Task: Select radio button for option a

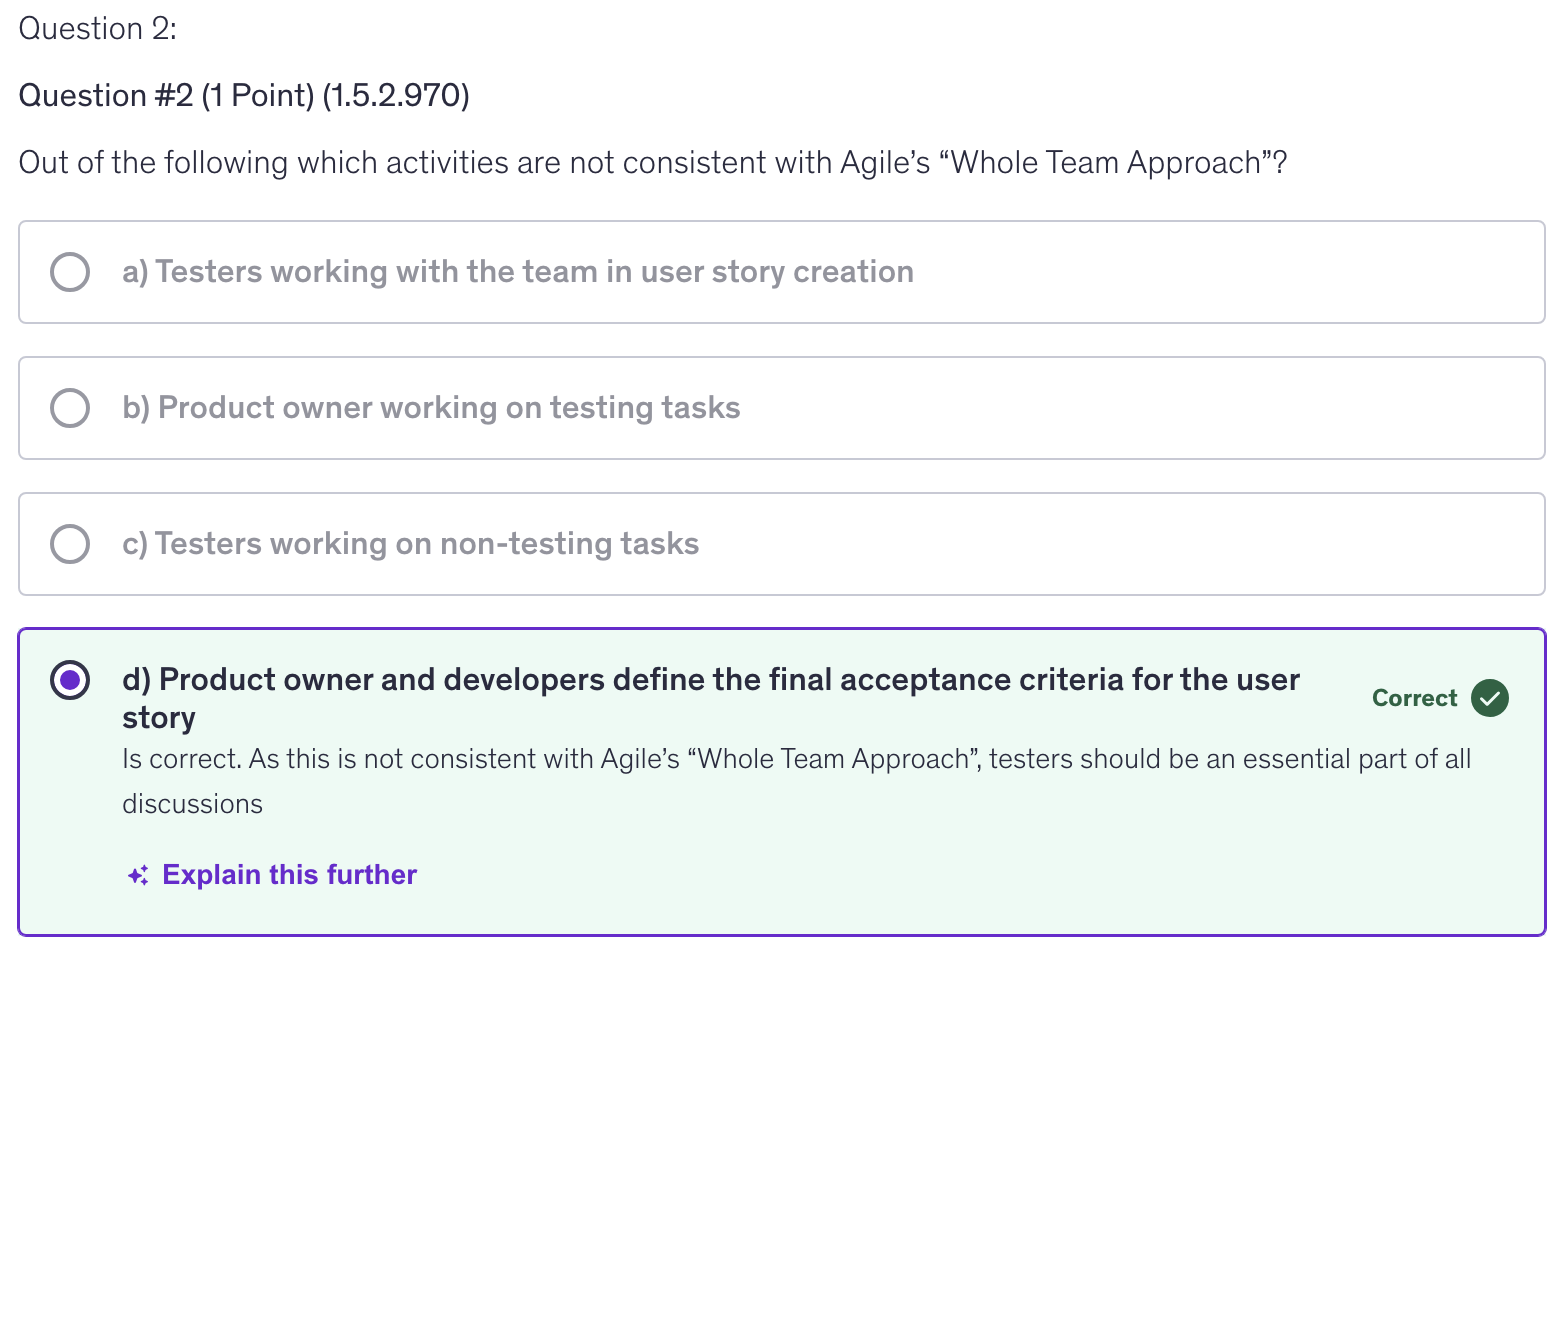Action: pos(70,272)
